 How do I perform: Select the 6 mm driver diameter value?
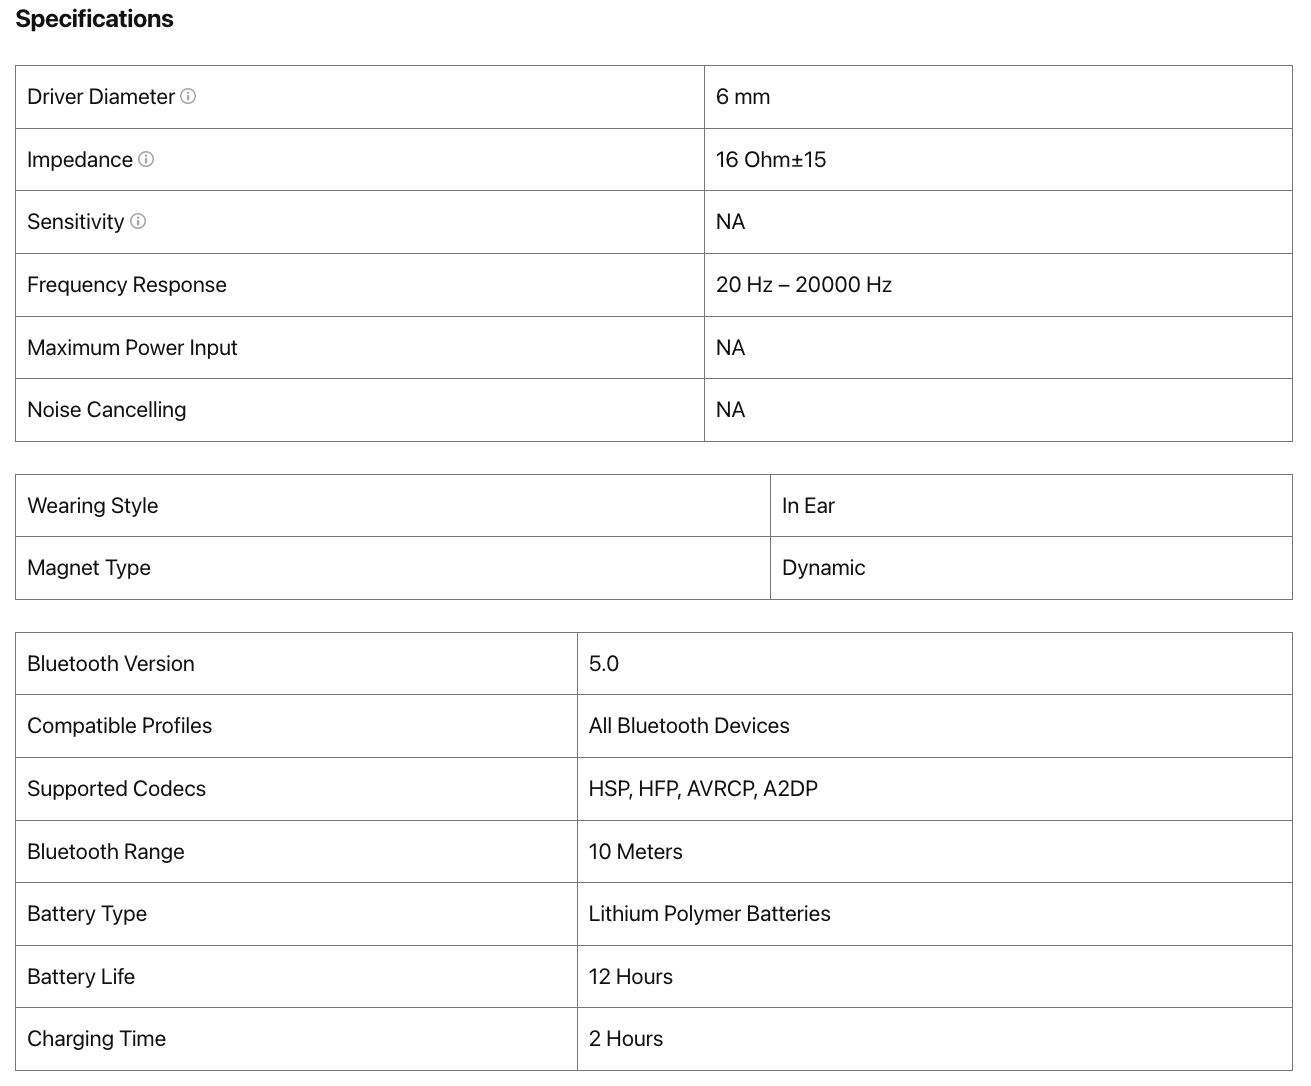(743, 97)
